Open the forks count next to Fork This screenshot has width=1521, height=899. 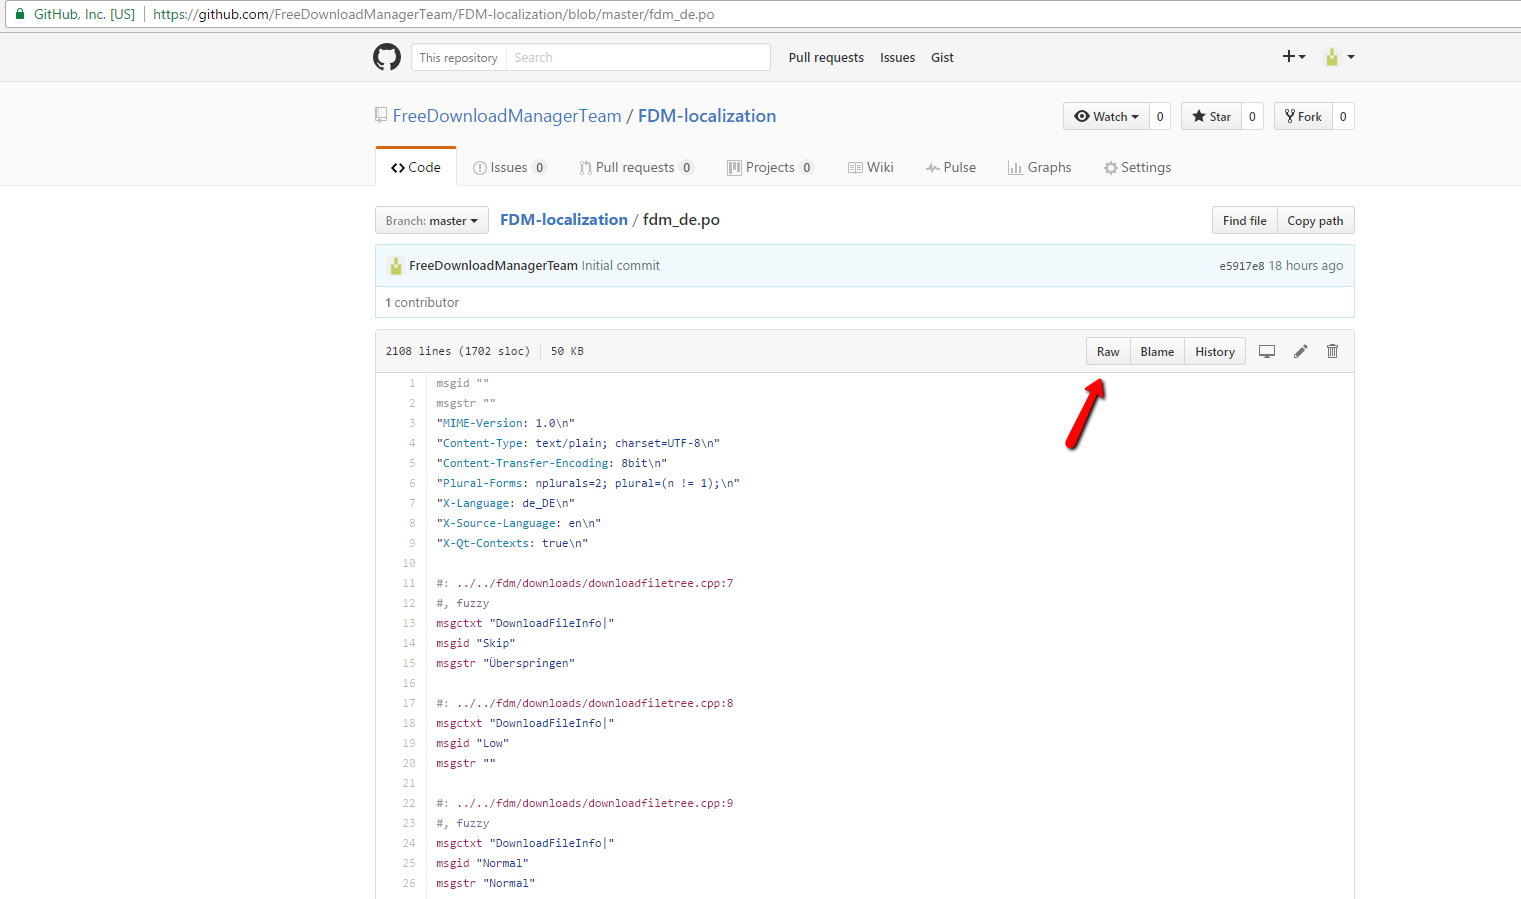[x=1343, y=116]
